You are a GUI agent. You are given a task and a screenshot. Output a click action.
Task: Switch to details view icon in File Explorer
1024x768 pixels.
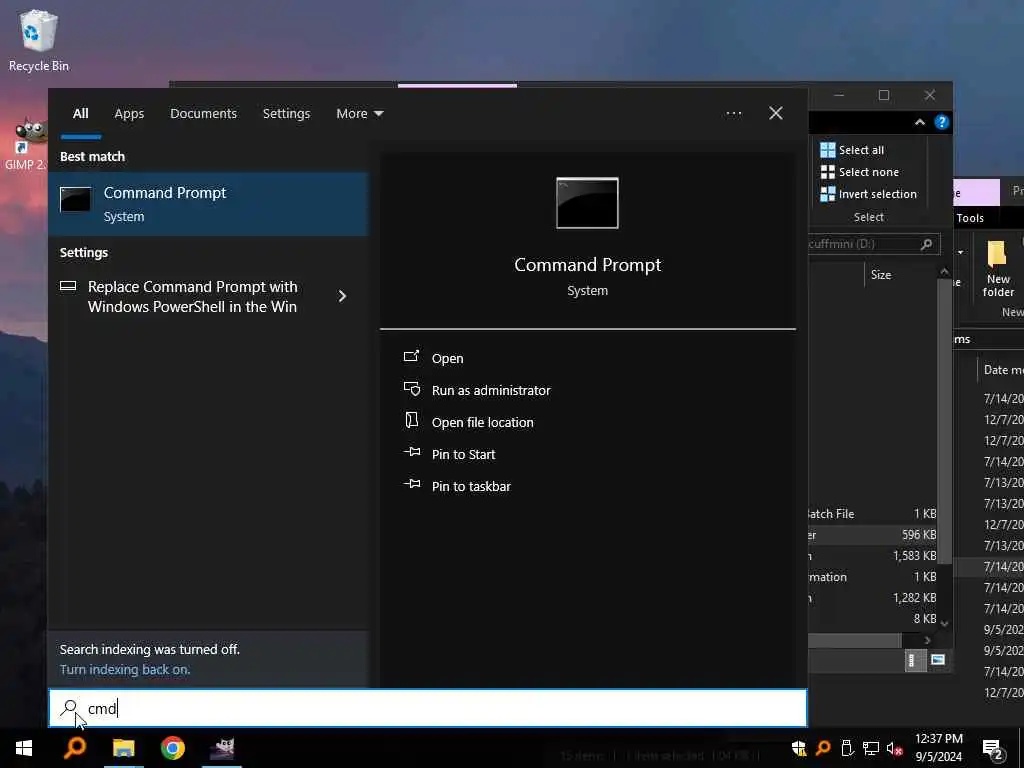(914, 660)
